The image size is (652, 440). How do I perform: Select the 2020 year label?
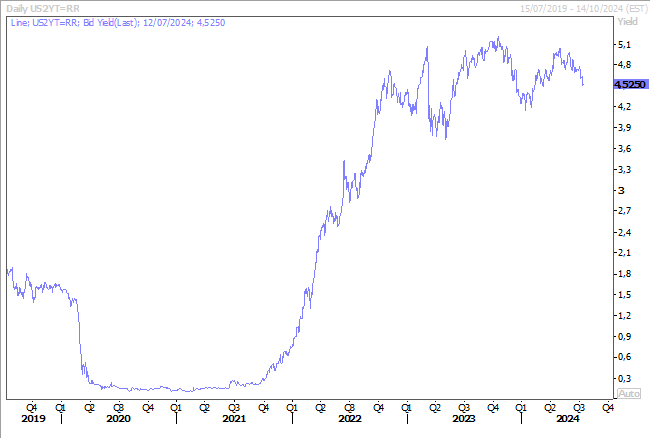[118, 418]
